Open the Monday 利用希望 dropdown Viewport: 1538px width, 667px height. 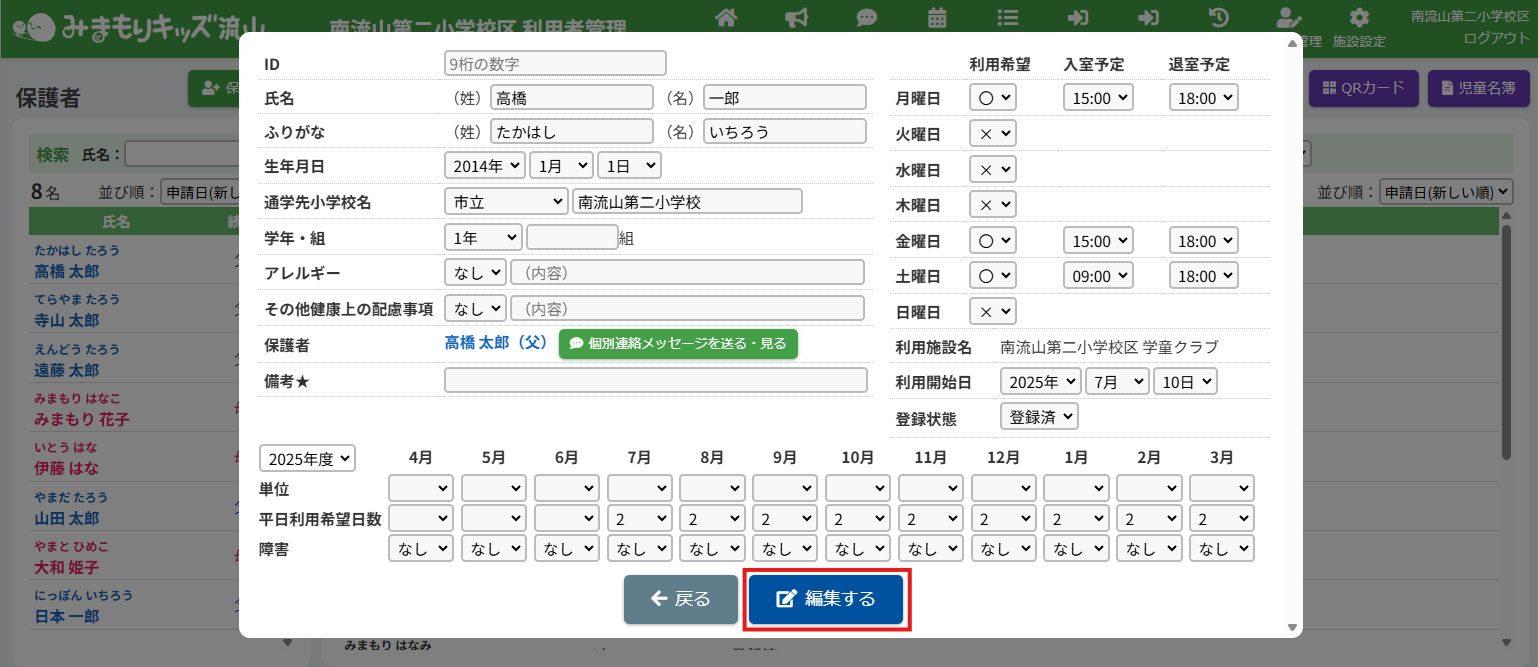tap(992, 98)
